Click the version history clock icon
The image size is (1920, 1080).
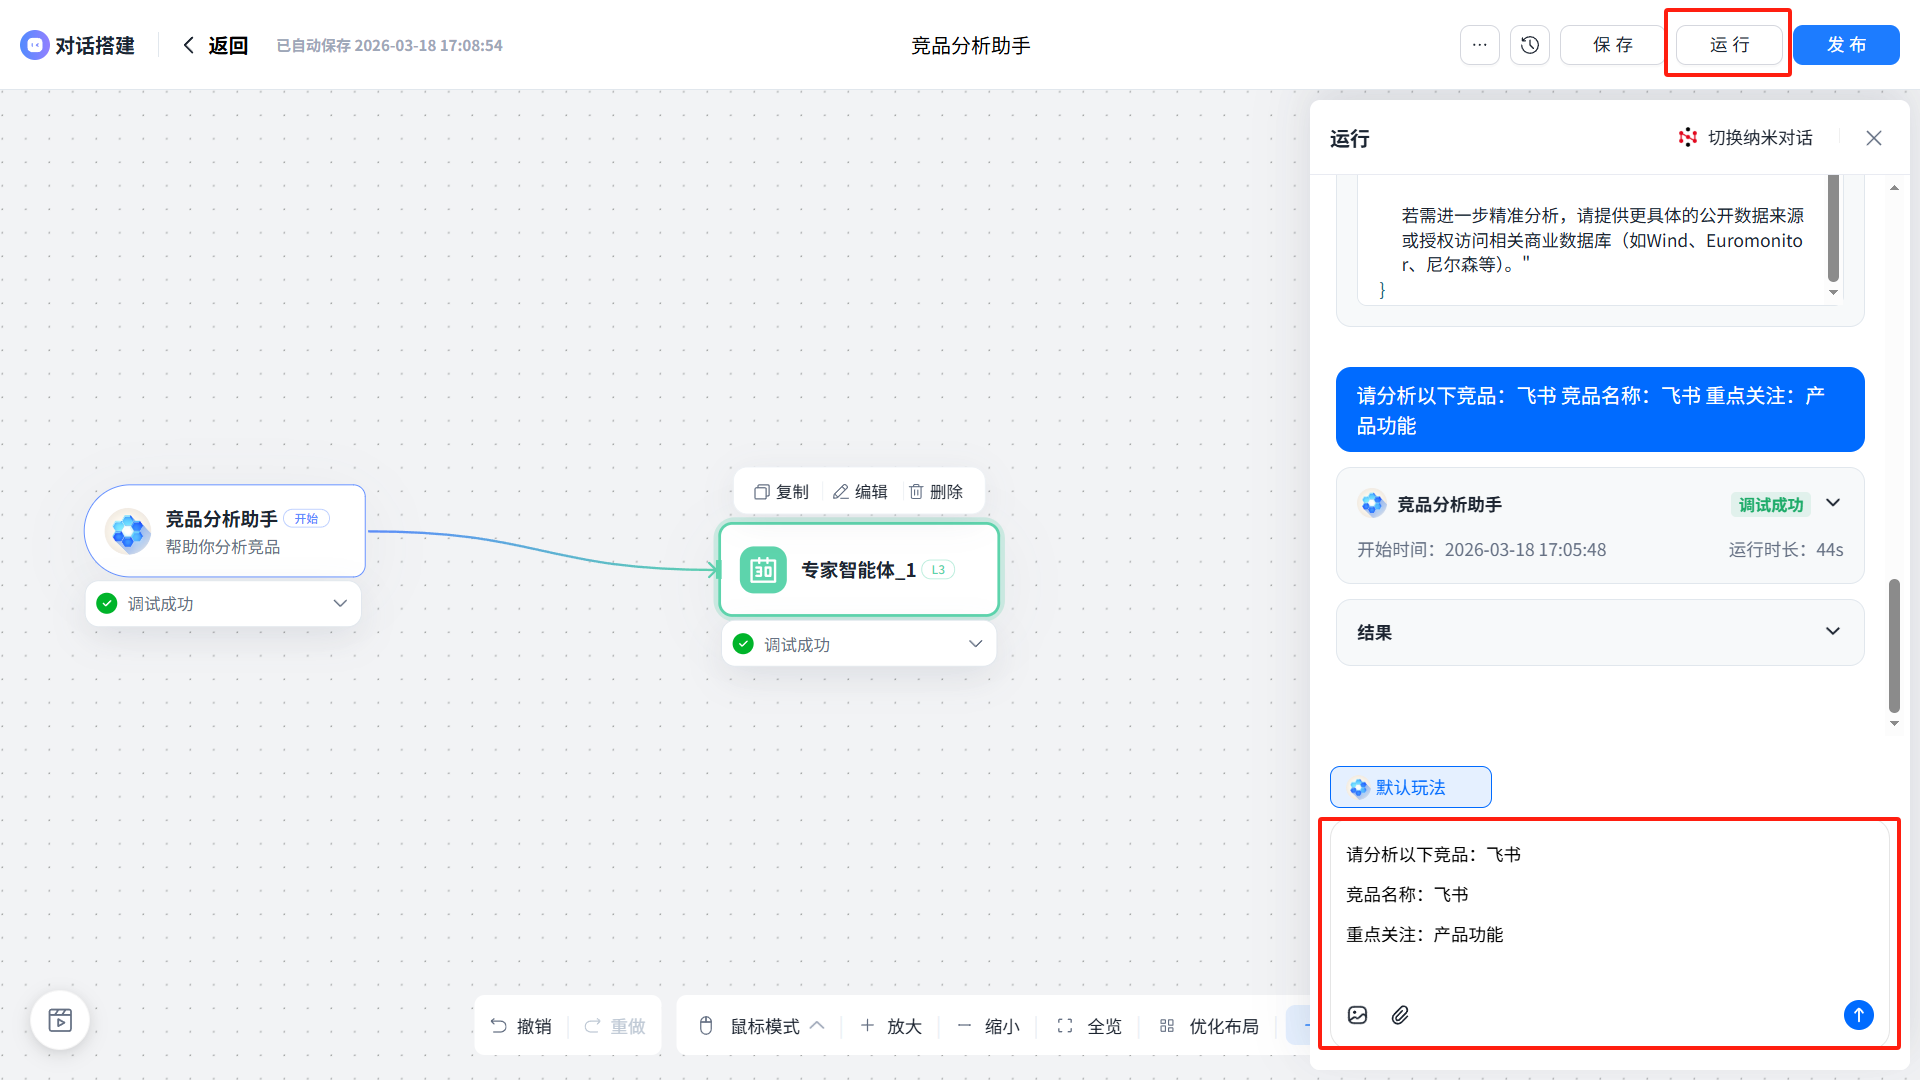[x=1529, y=45]
